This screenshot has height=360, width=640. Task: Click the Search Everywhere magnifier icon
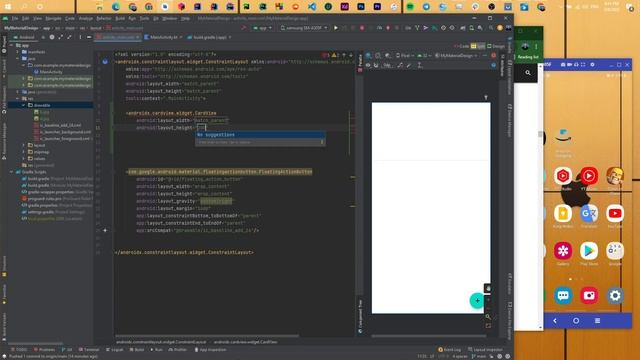click(491, 28)
